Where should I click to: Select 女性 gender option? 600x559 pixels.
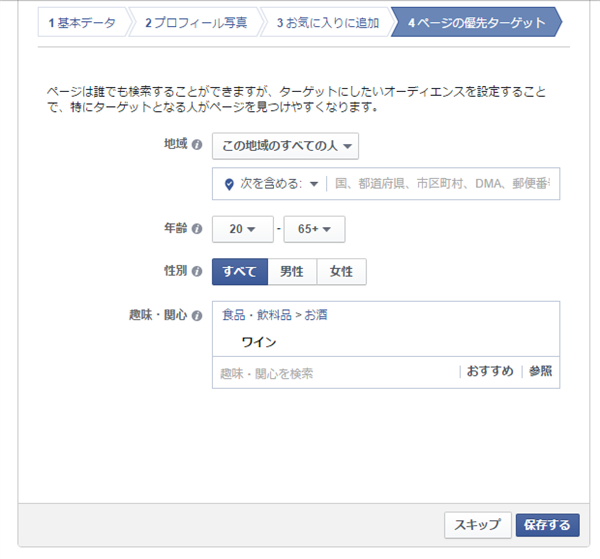(x=341, y=272)
